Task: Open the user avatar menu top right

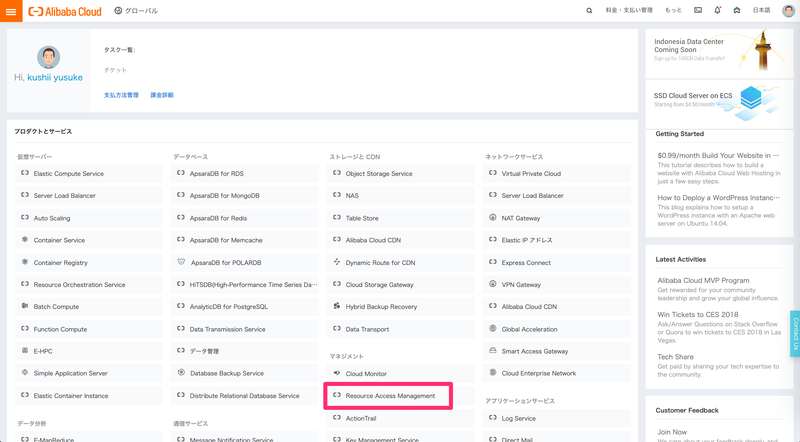Action: 788,11
